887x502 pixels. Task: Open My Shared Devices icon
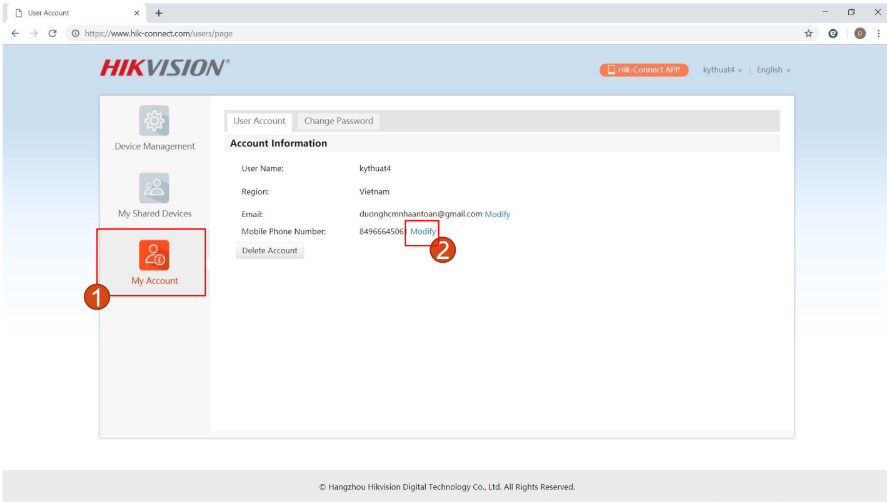coord(154,188)
